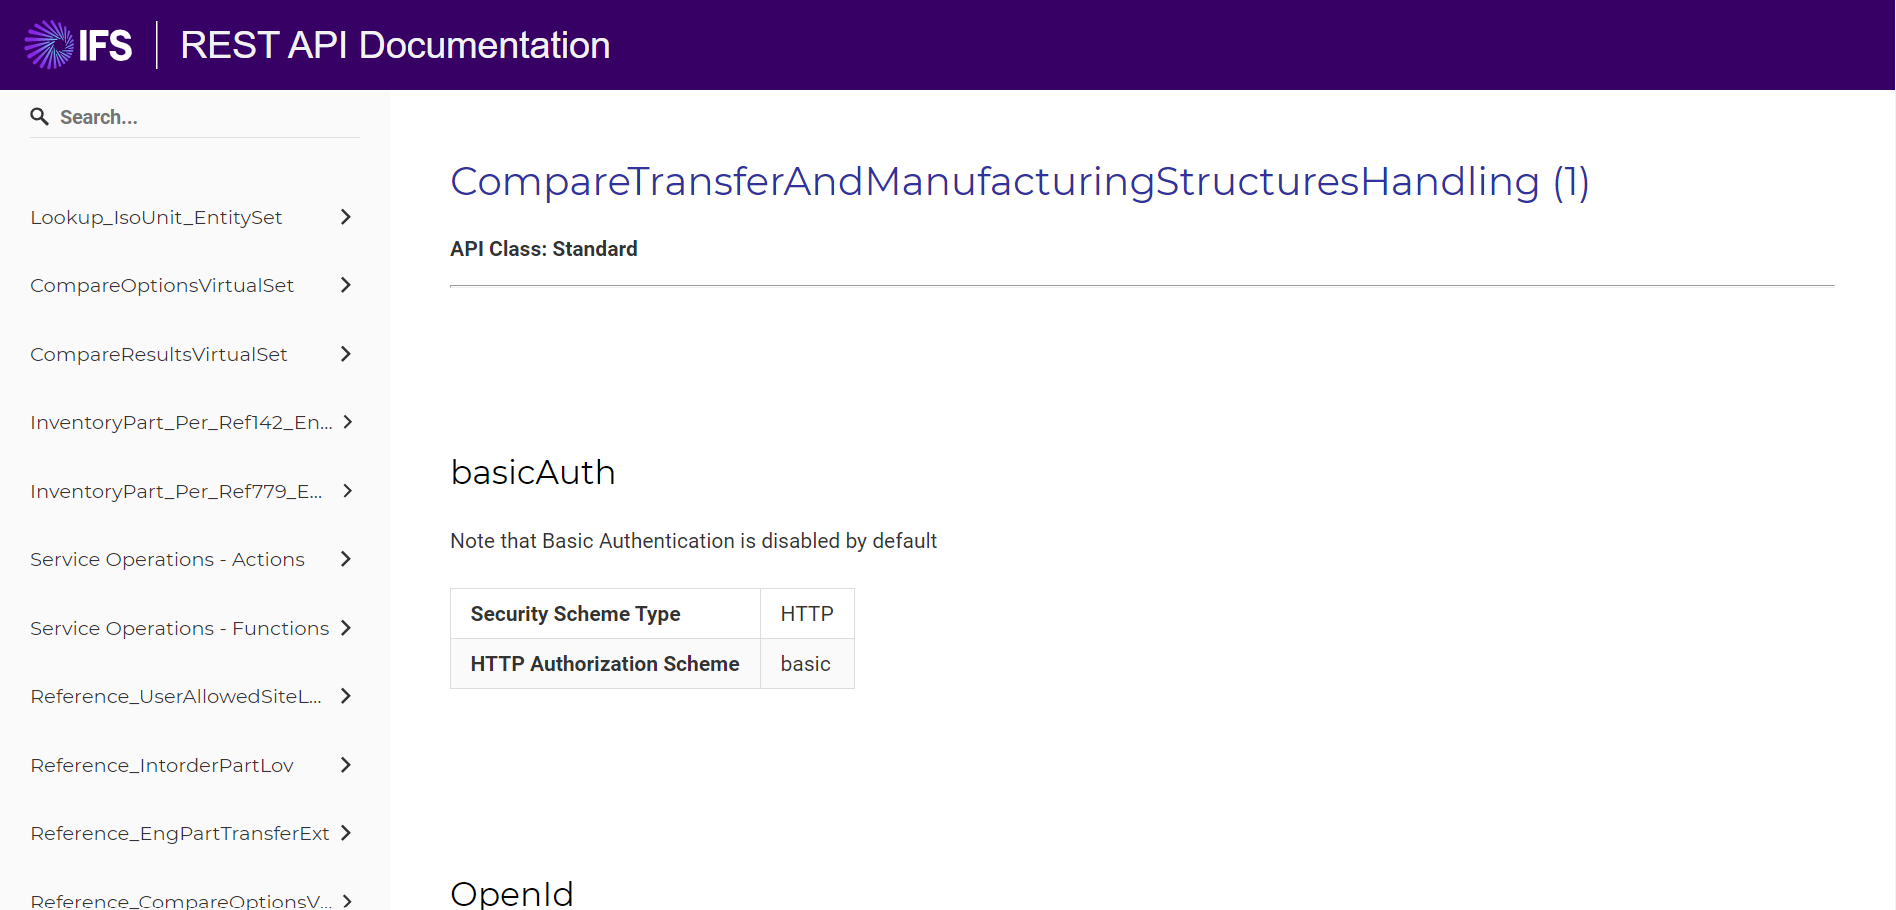Open Reference_UserAllowedSiteL entry
The image size is (1896, 910).
(175, 696)
